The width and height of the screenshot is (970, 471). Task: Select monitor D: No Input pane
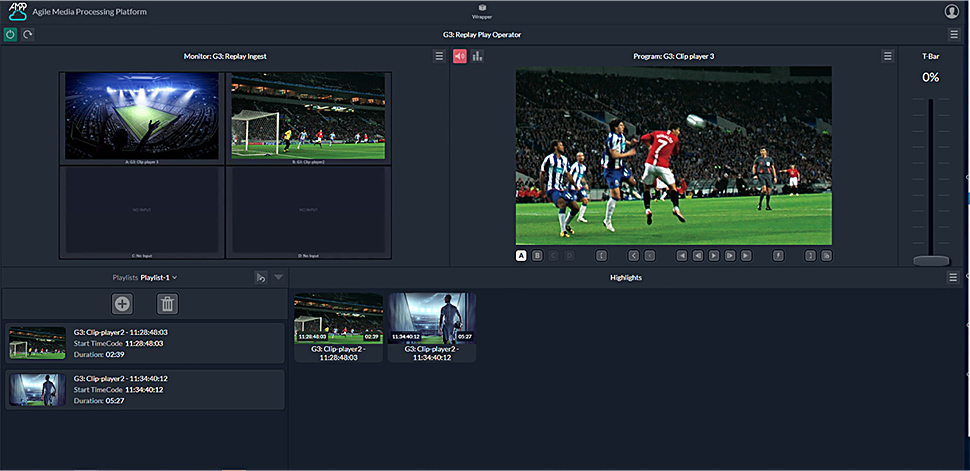point(308,210)
